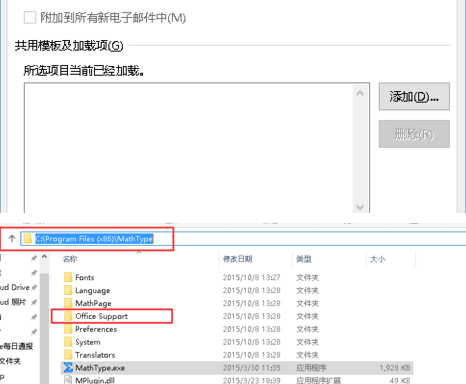This screenshot has height=384, width=466.
Task: Click the MathType.exe sigma icon
Action: point(68,368)
